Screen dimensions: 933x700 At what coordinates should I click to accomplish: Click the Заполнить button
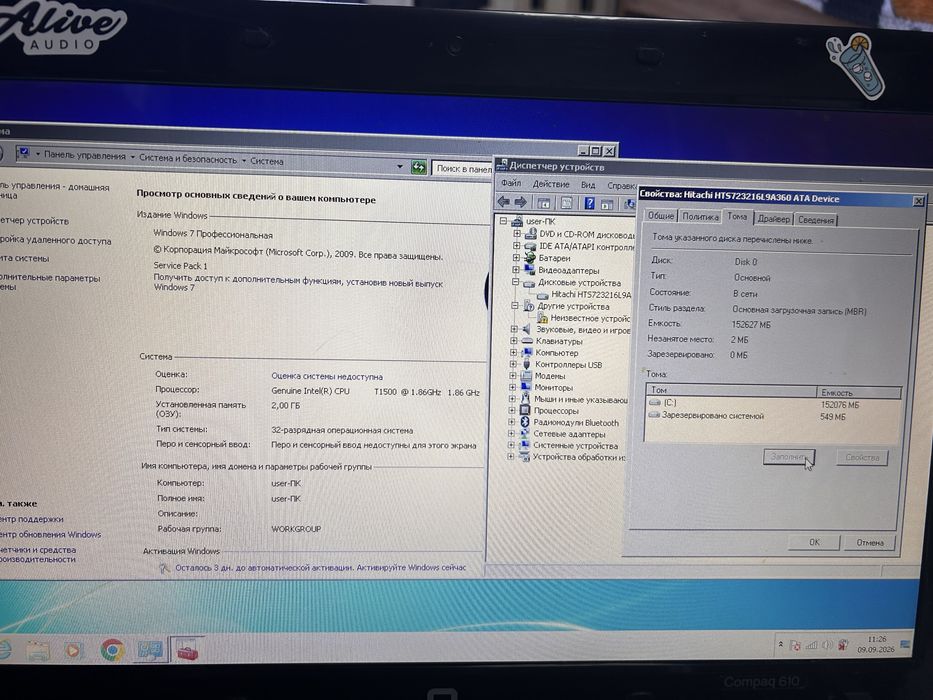click(x=789, y=457)
